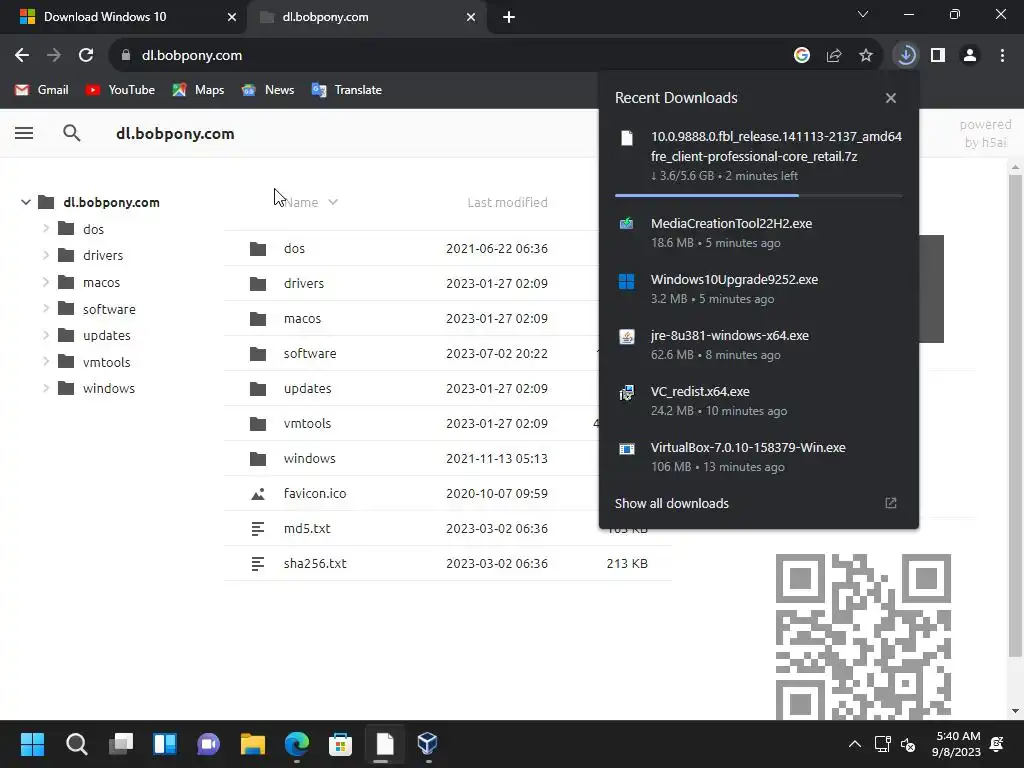
Task: Open taskbar Search
Action: click(x=76, y=744)
